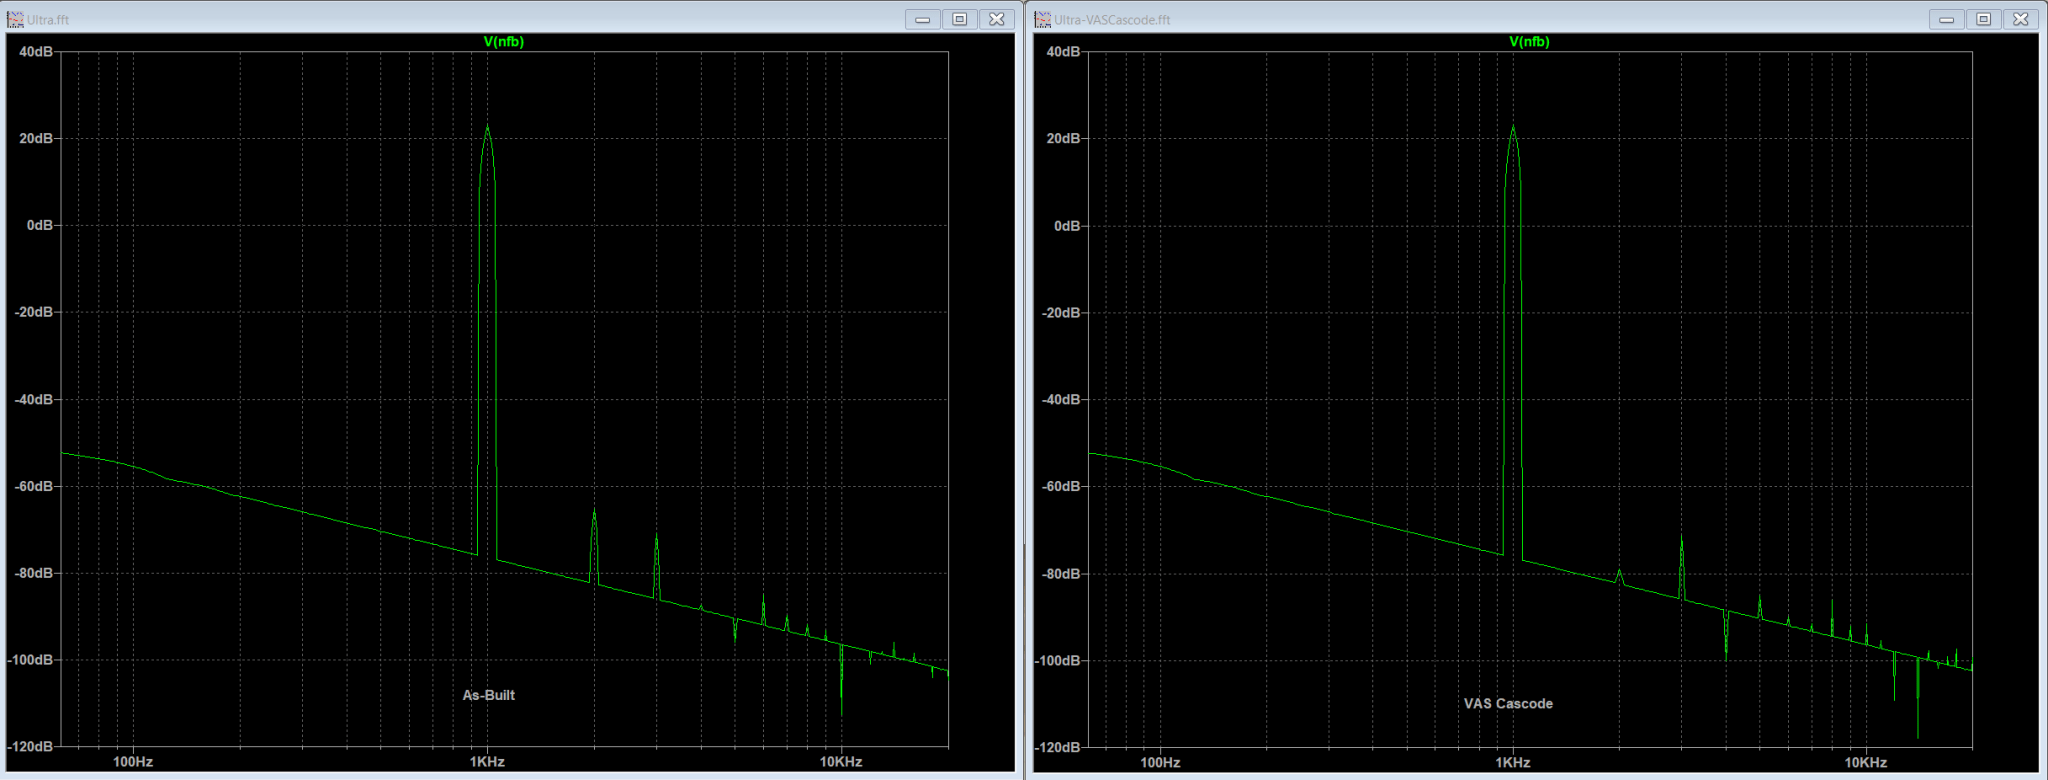Close the Ultra.fft window
This screenshot has height=780, width=2048.
pos(996,19)
